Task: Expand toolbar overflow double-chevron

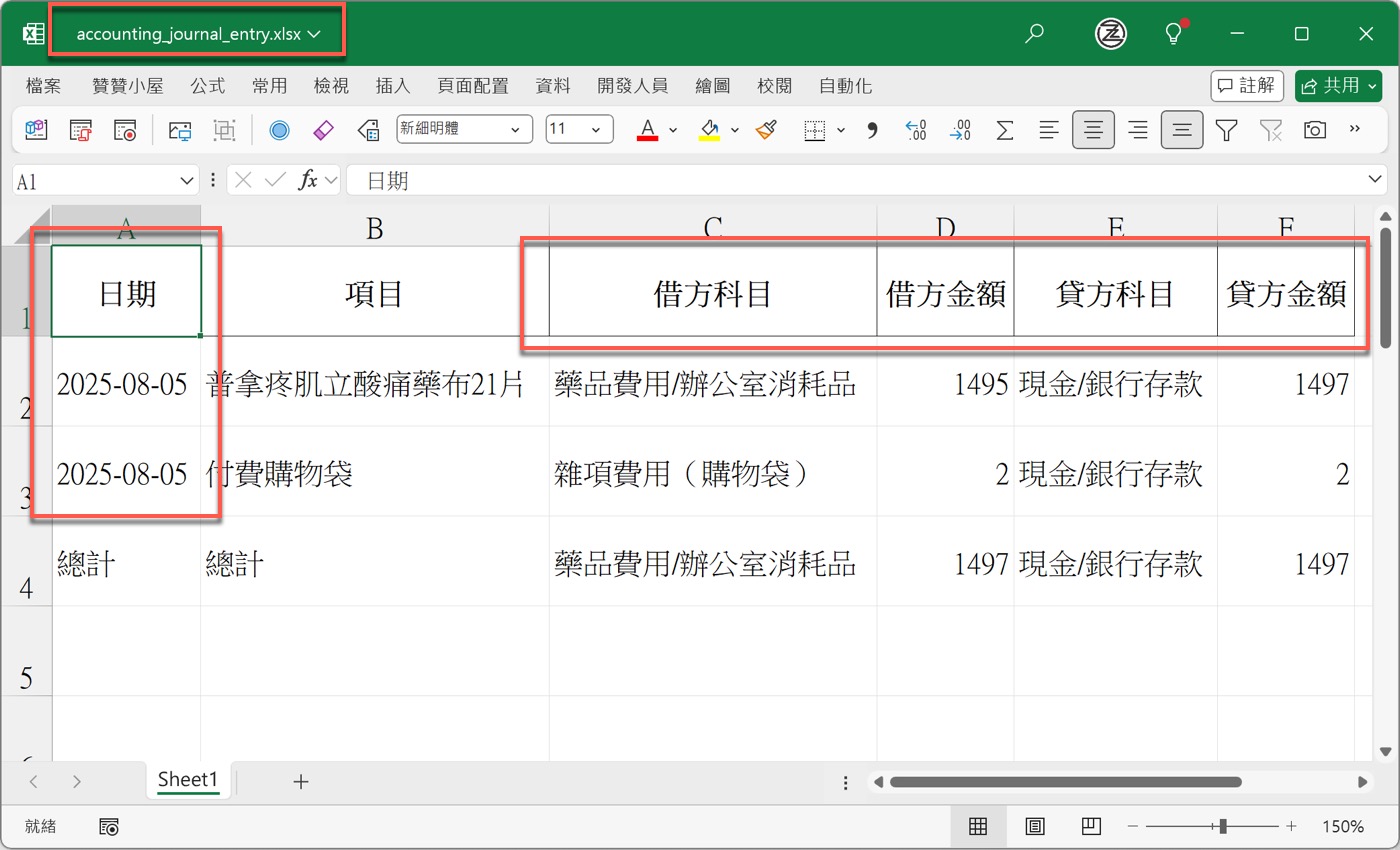Action: coord(1355,129)
